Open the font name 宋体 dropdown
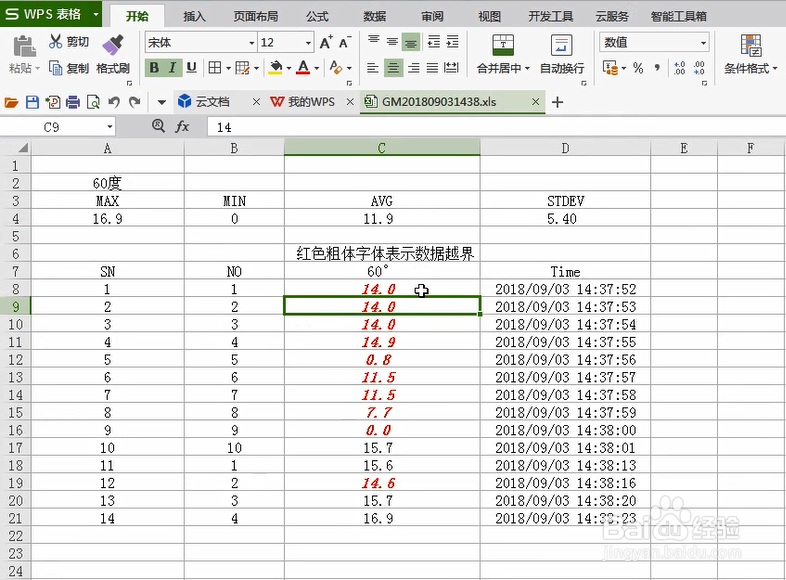This screenshot has width=786, height=580. [252, 43]
